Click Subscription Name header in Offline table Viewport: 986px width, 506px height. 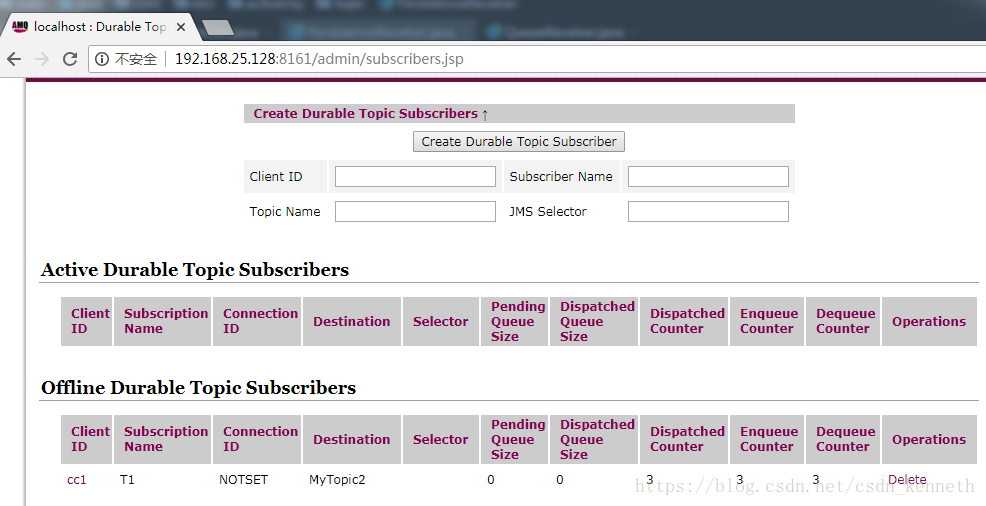click(x=163, y=439)
